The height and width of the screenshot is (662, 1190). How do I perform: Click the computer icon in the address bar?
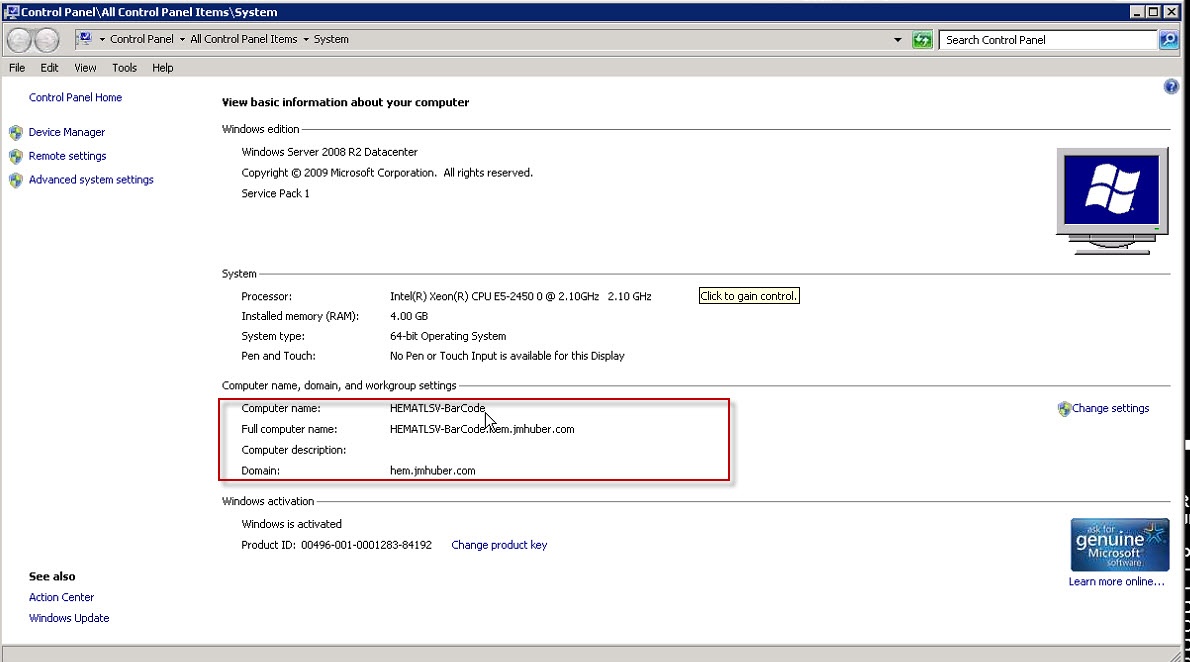pos(85,39)
